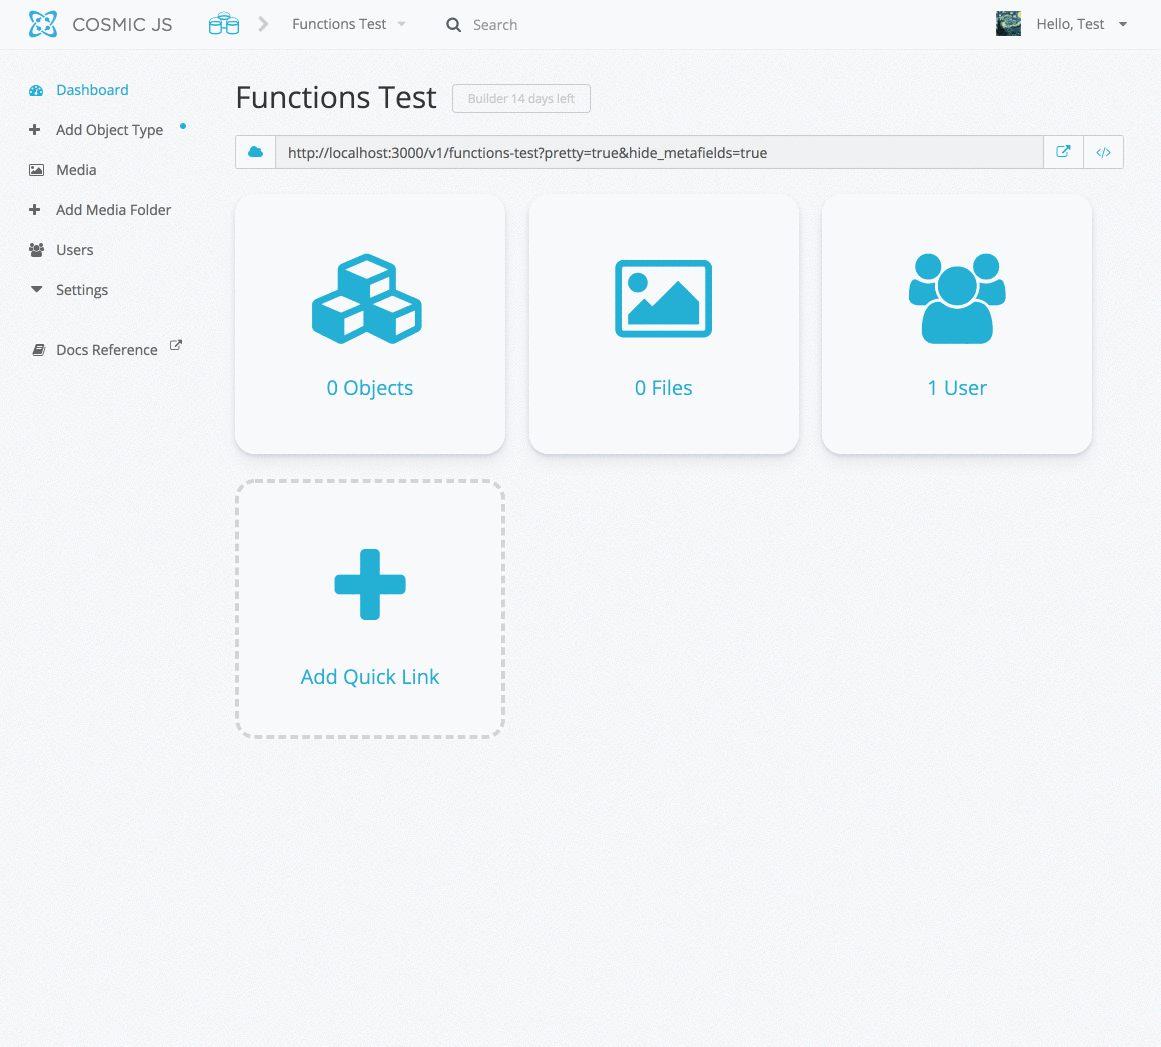The width and height of the screenshot is (1161, 1047).
Task: Open the Docs Reference link
Action: (107, 350)
